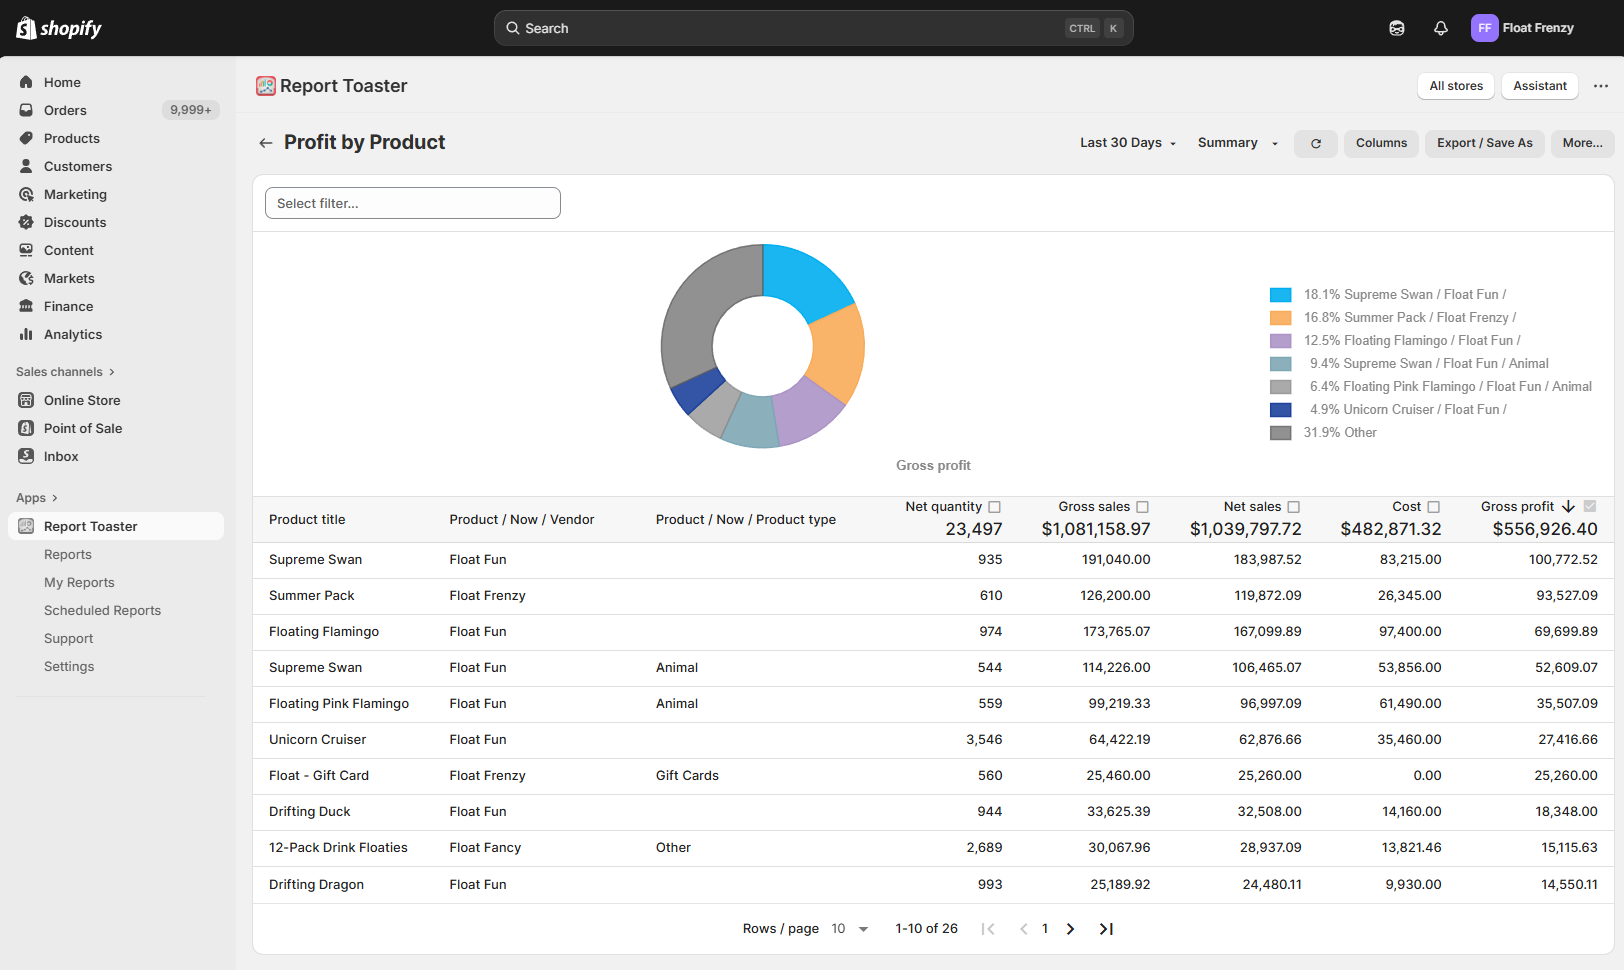Toggle the Gross sales column checkbox
The image size is (1624, 970).
click(x=1142, y=507)
